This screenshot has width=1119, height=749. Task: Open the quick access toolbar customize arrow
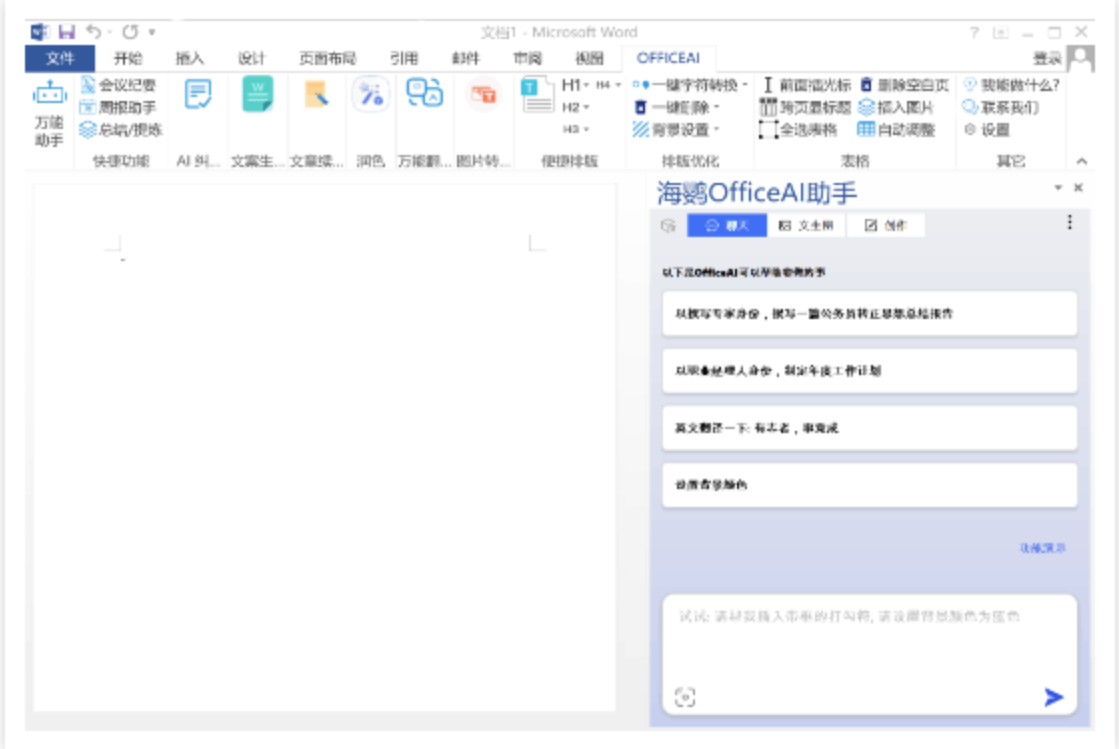[x=151, y=32]
